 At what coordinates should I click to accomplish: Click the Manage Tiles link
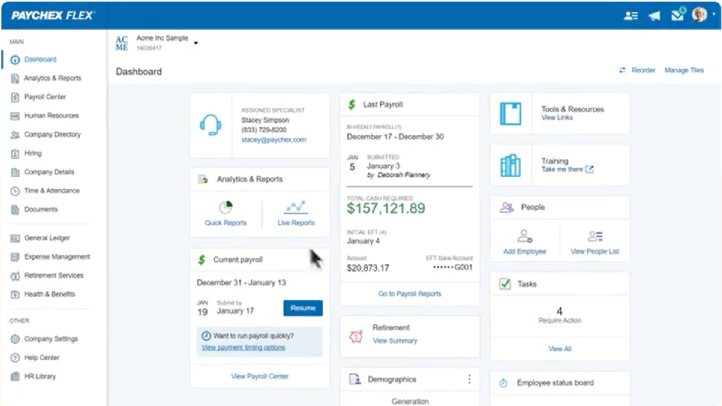(x=684, y=70)
